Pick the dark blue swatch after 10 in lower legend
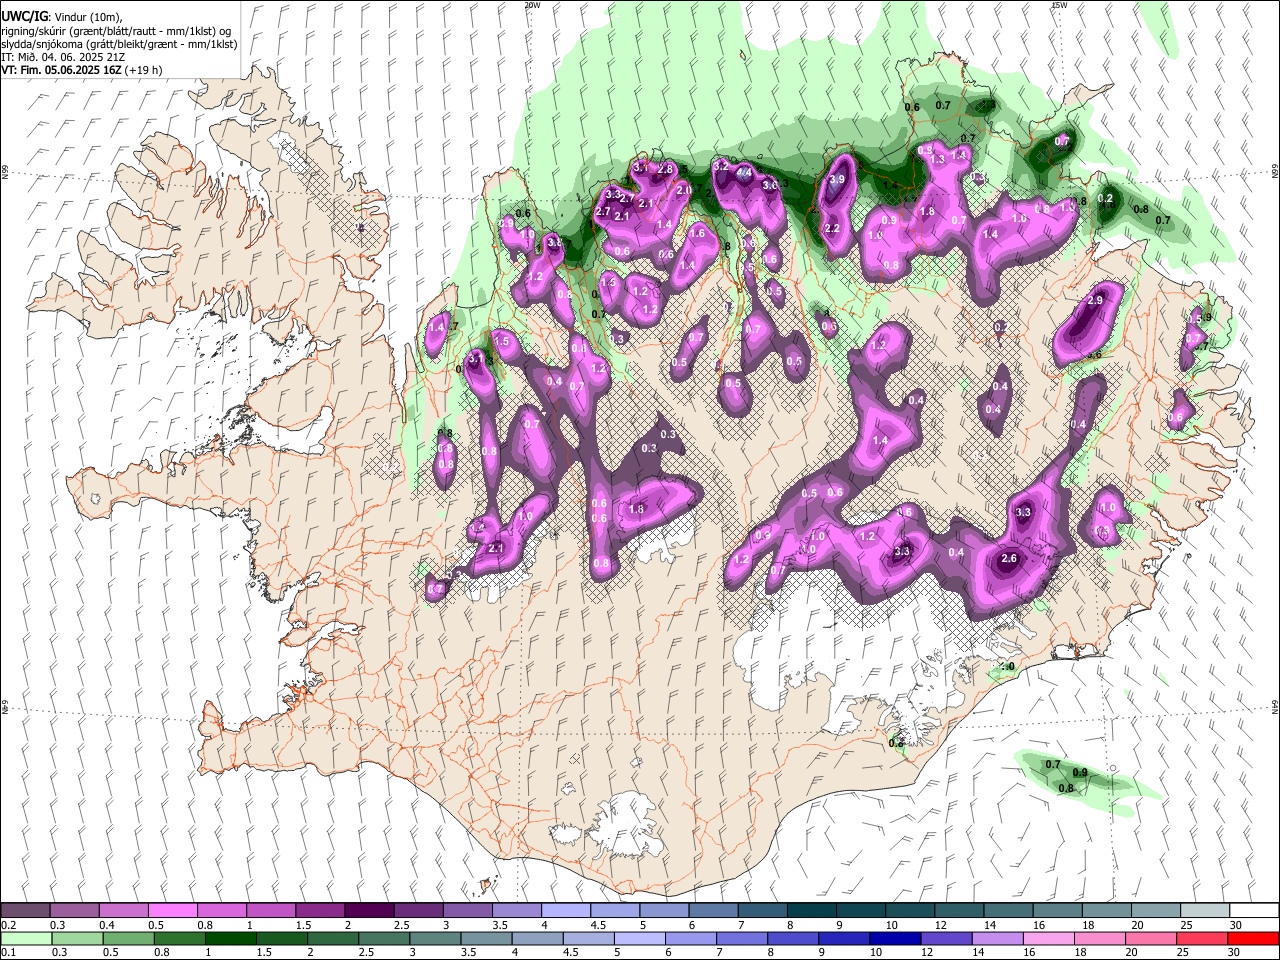 click(x=895, y=938)
